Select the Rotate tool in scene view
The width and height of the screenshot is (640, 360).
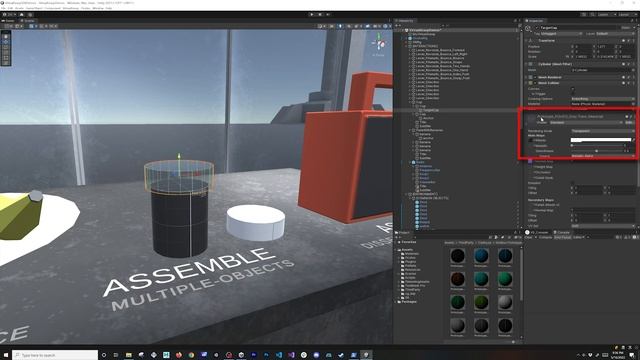(x=6, y=47)
